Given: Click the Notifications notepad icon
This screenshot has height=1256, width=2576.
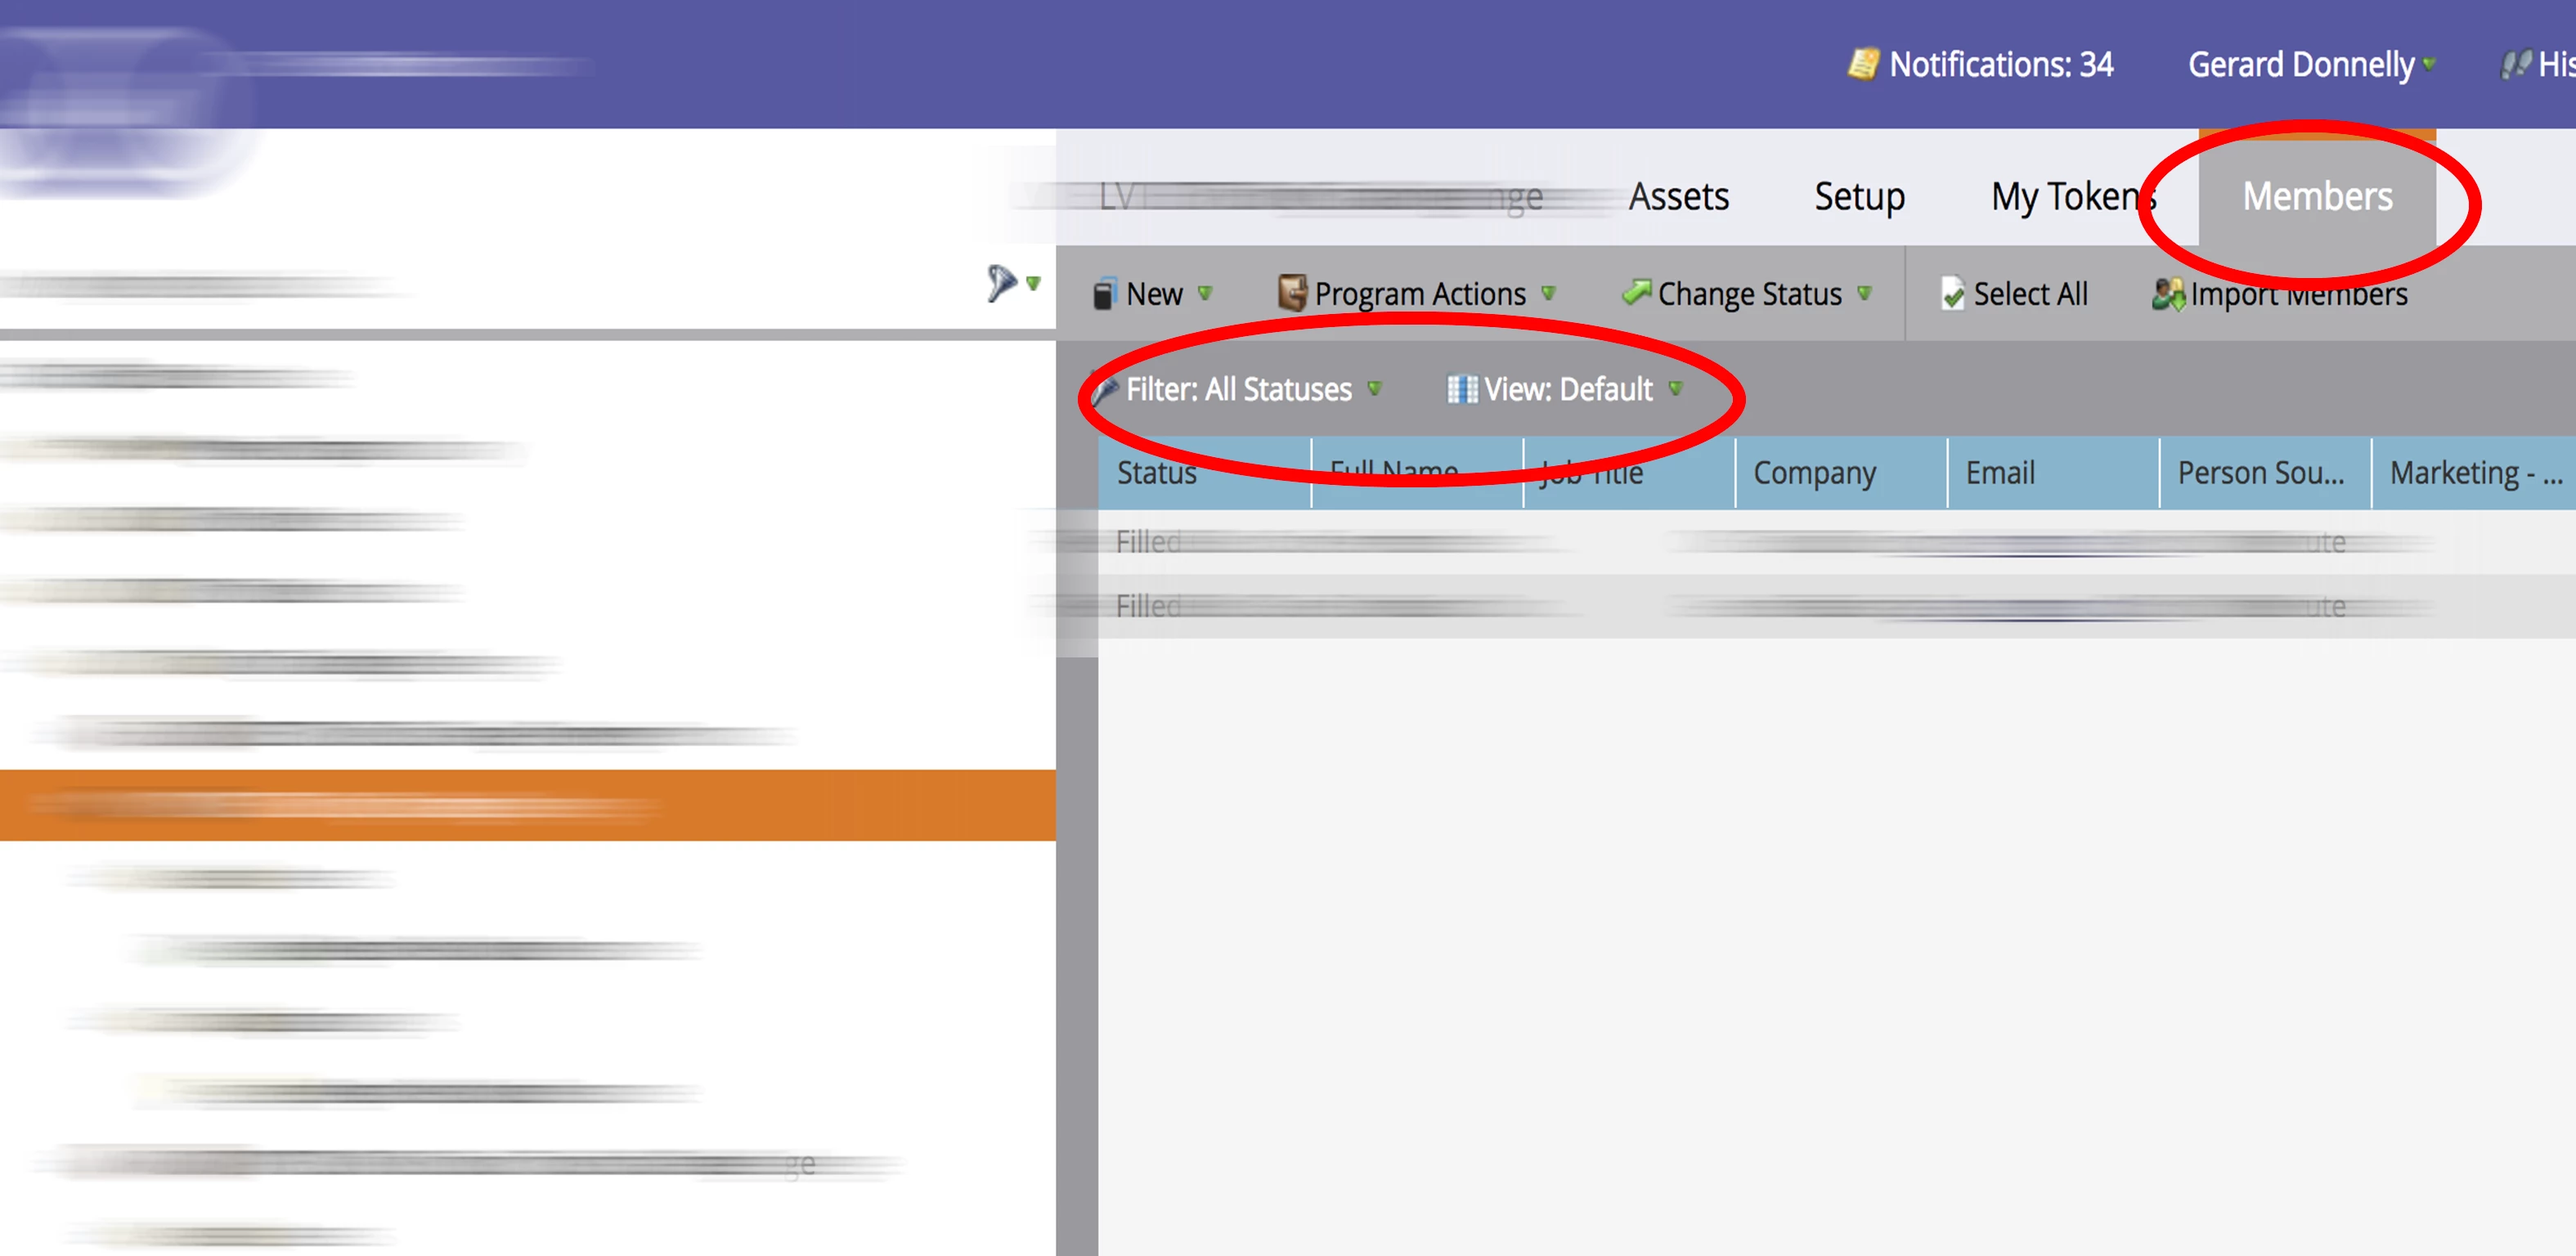Looking at the screenshot, I should point(1862,65).
